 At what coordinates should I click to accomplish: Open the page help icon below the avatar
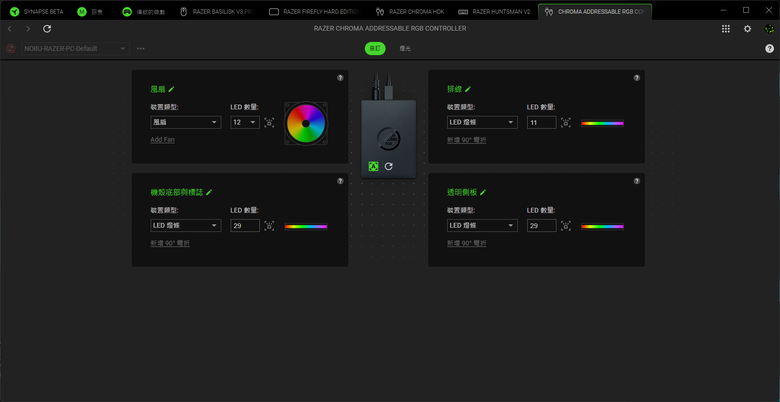(x=769, y=49)
